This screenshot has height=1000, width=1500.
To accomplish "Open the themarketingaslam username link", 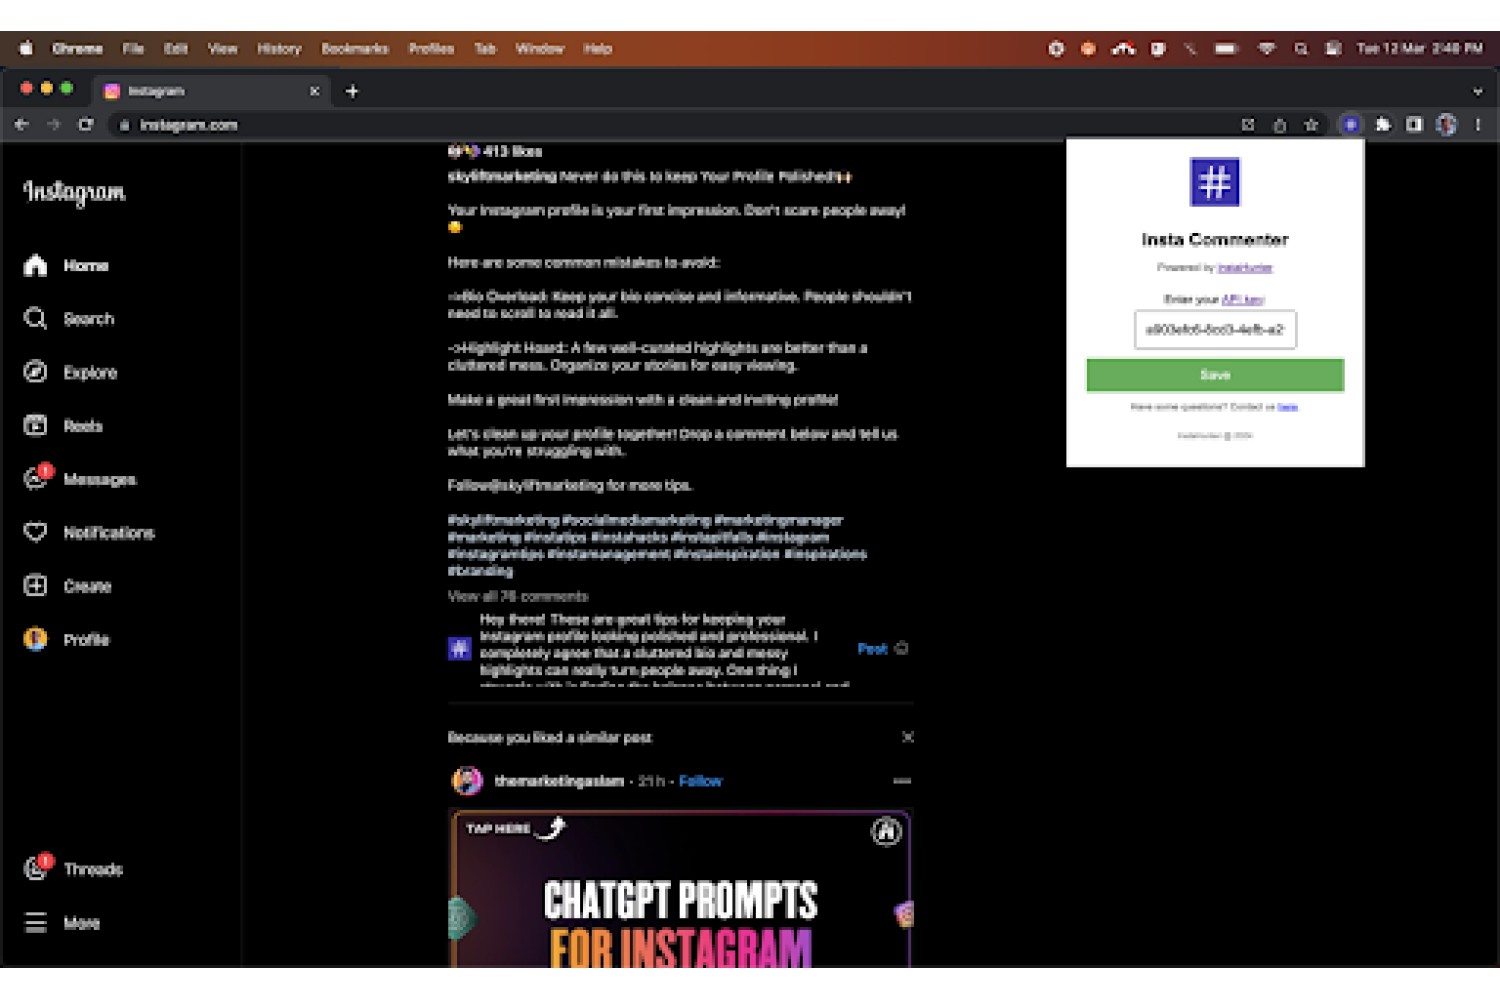I will pos(559,781).
